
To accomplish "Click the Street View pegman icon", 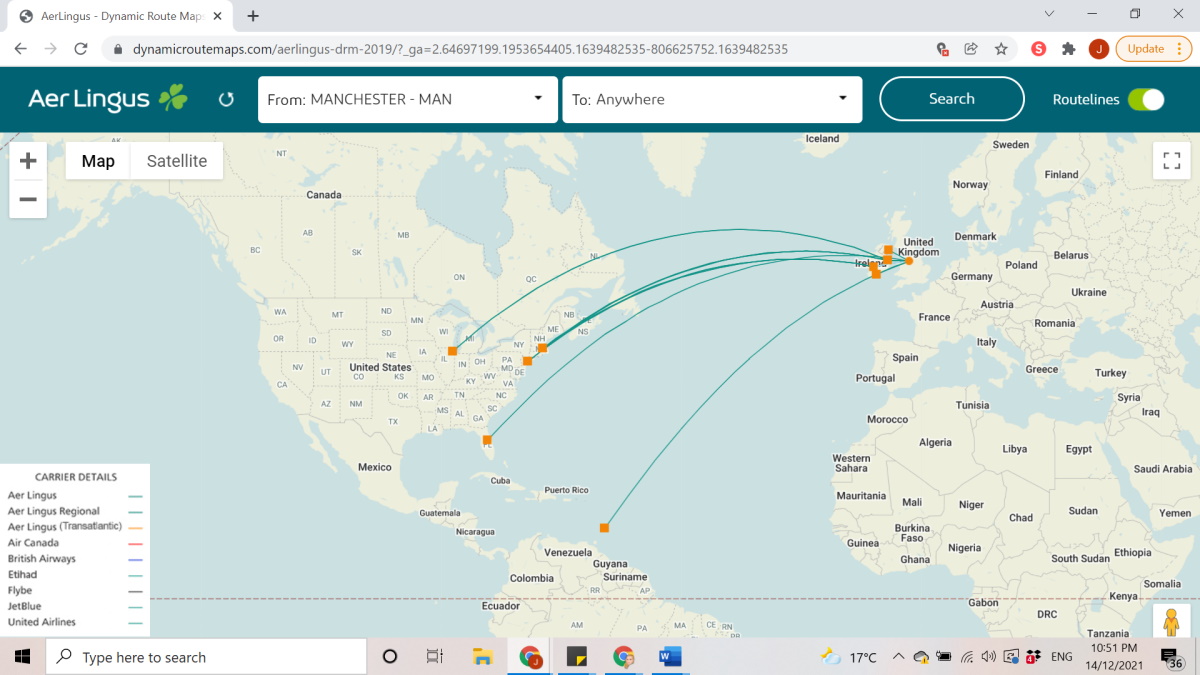I will (1172, 621).
